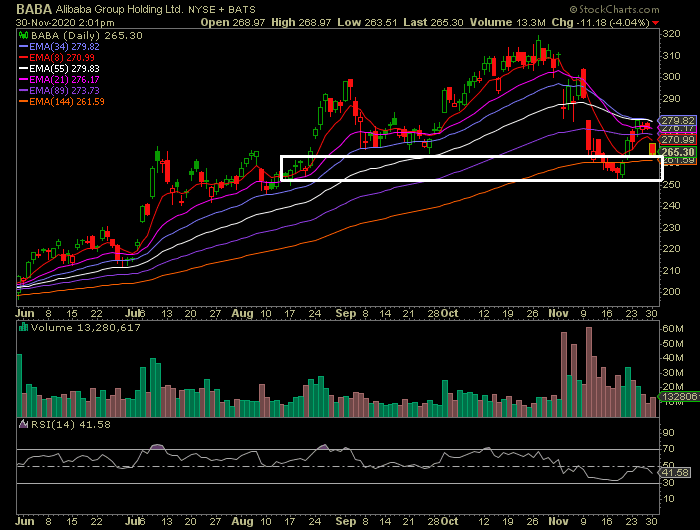Viewport: 700px width, 530px height.
Task: Click the 60M mark on volume axis
Action: 673,329
